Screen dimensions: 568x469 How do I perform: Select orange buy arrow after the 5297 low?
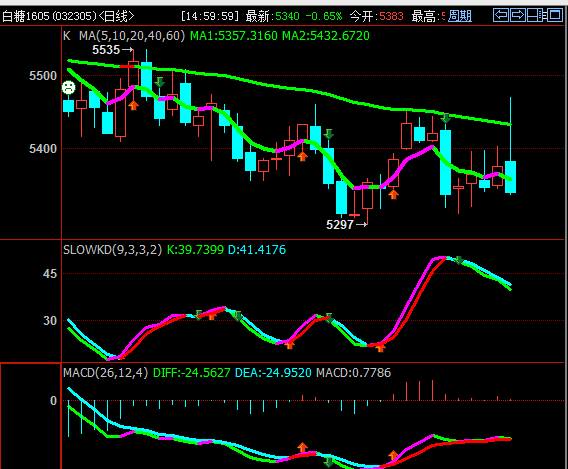[x=393, y=194]
